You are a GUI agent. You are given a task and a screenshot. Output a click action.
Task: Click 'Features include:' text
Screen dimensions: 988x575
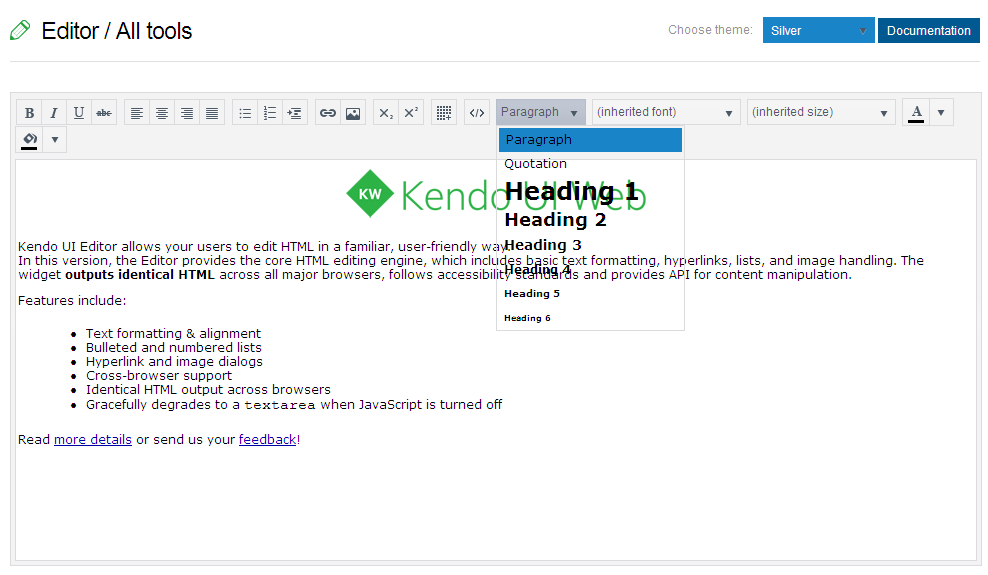click(72, 300)
